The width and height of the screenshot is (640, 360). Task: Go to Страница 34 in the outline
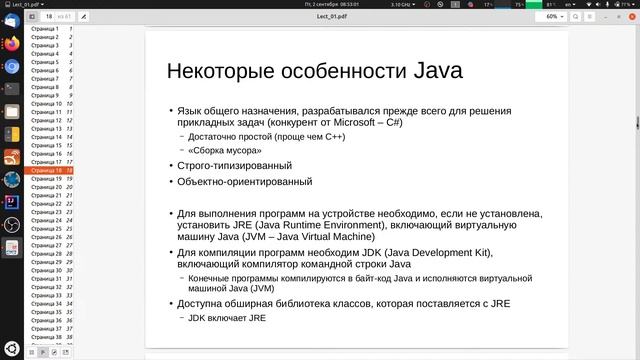49,304
